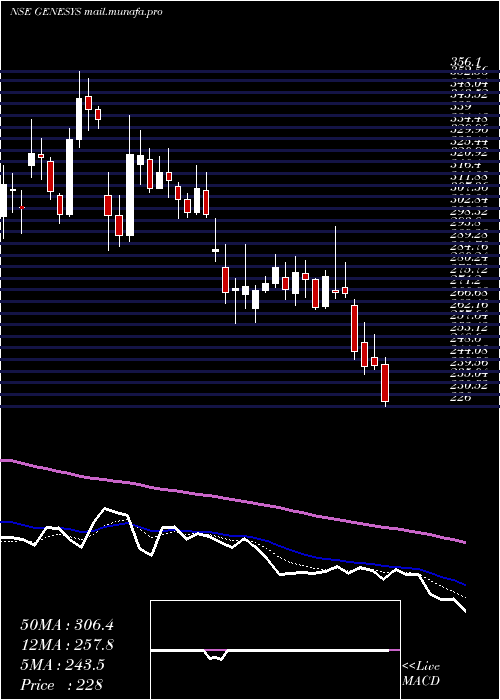Screen dimensions: 500x700
Task: Click the 302.84 price axis label
Action: (x=469, y=200)
